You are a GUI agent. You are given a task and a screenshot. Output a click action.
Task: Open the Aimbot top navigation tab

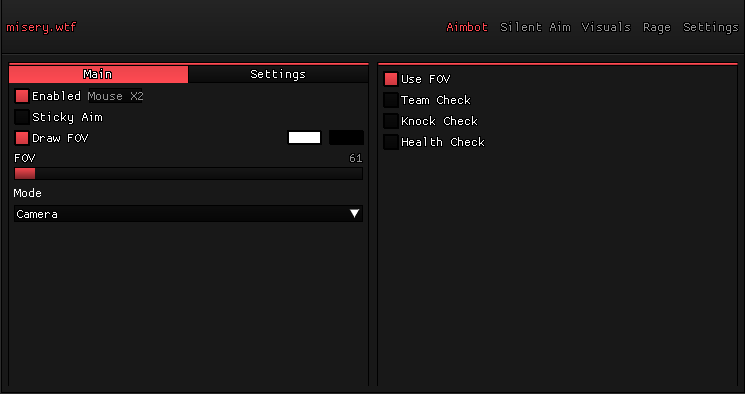tap(467, 27)
